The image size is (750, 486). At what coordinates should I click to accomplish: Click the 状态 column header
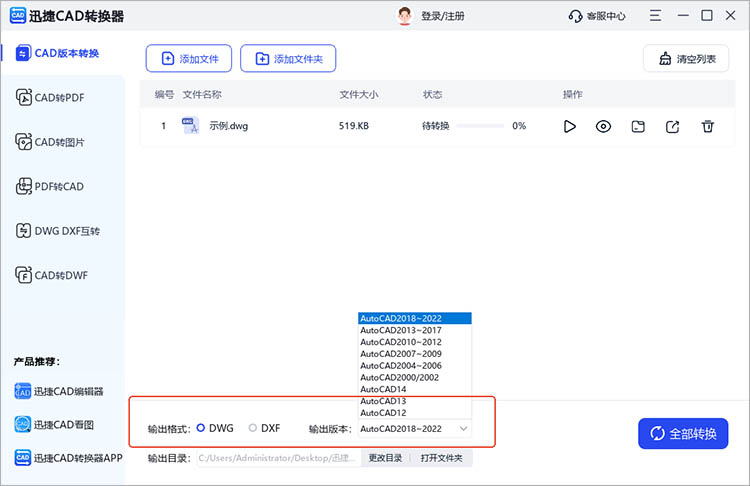432,94
